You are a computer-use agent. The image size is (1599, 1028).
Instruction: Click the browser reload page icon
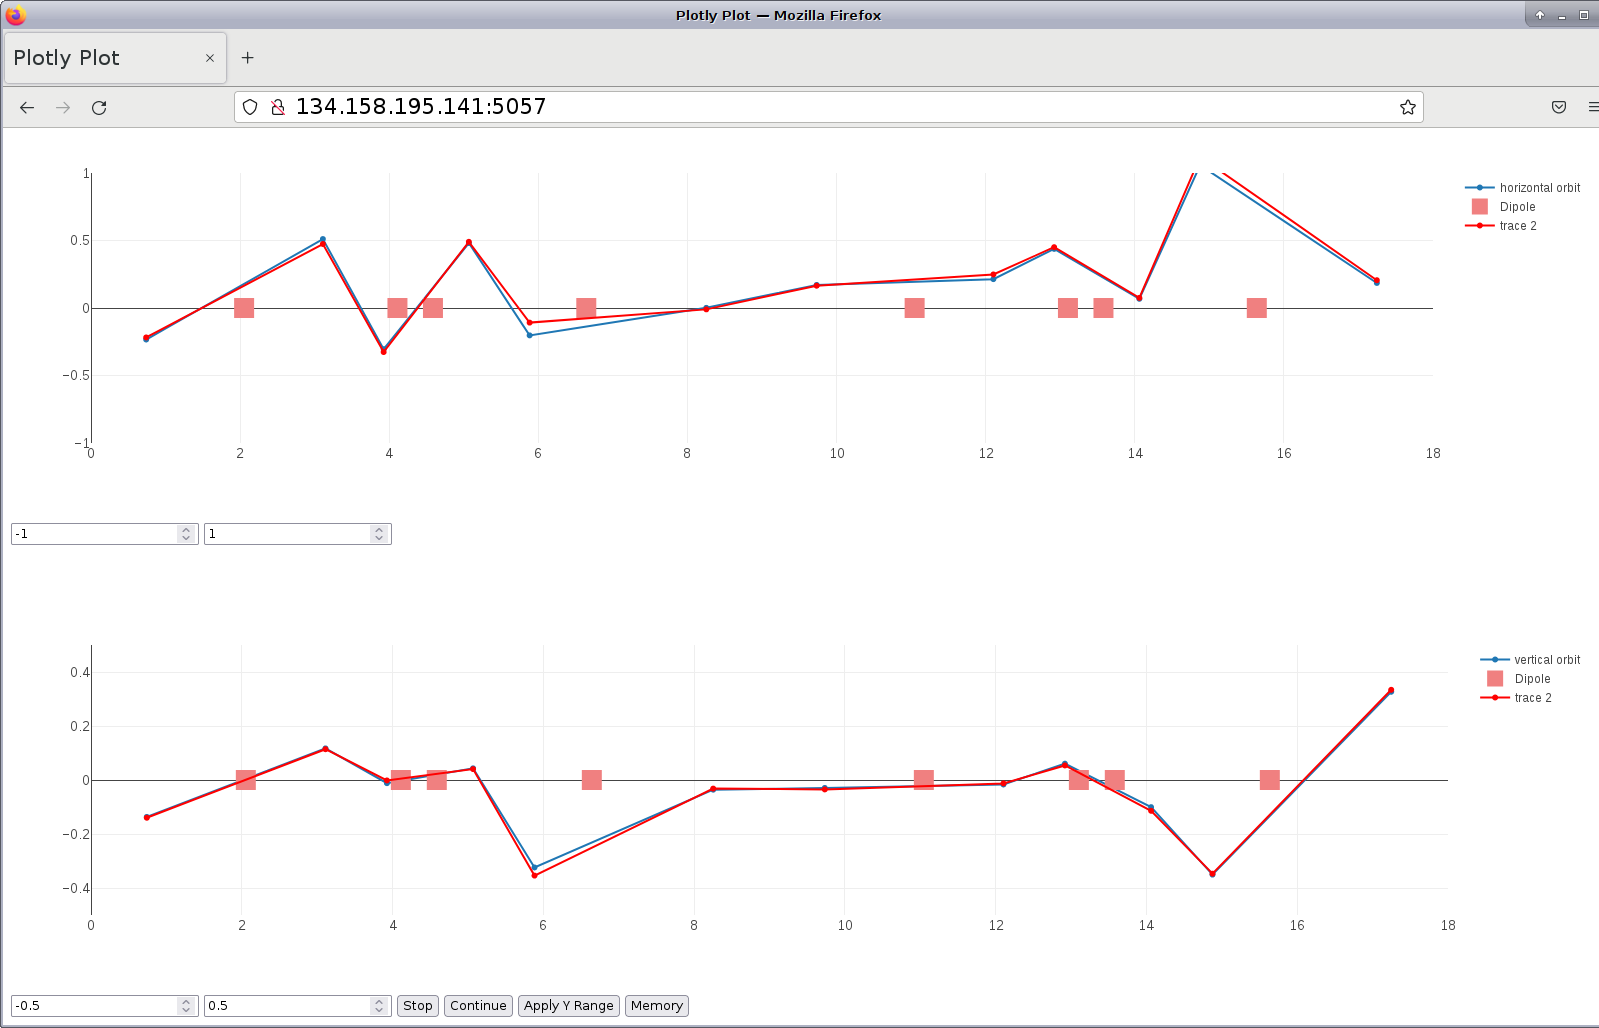tap(99, 108)
